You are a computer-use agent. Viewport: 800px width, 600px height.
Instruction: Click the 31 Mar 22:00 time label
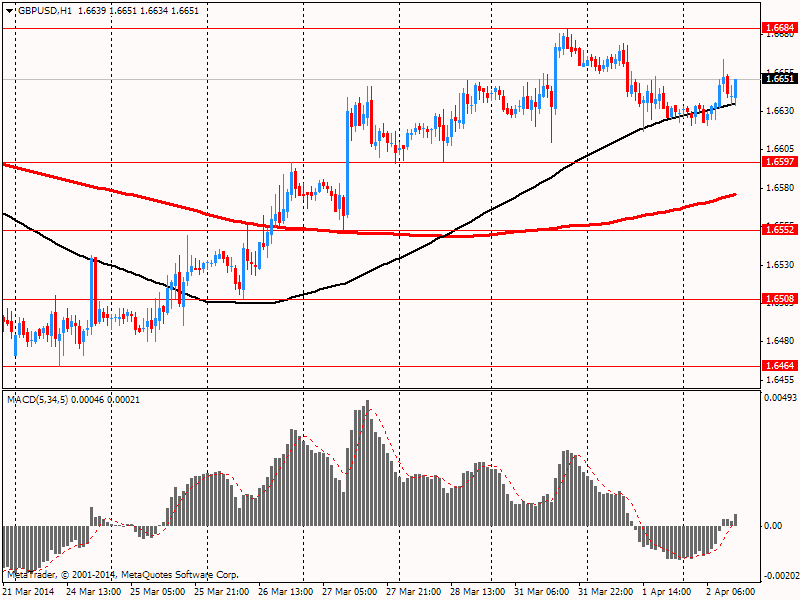[x=606, y=592]
